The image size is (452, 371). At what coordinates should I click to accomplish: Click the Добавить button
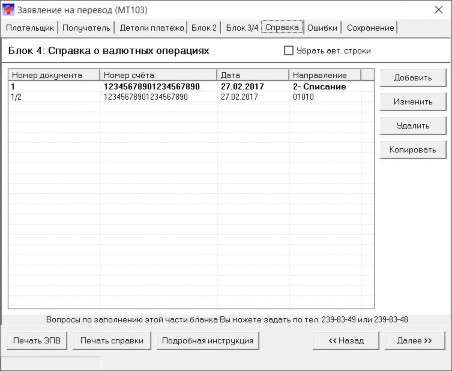tap(413, 78)
